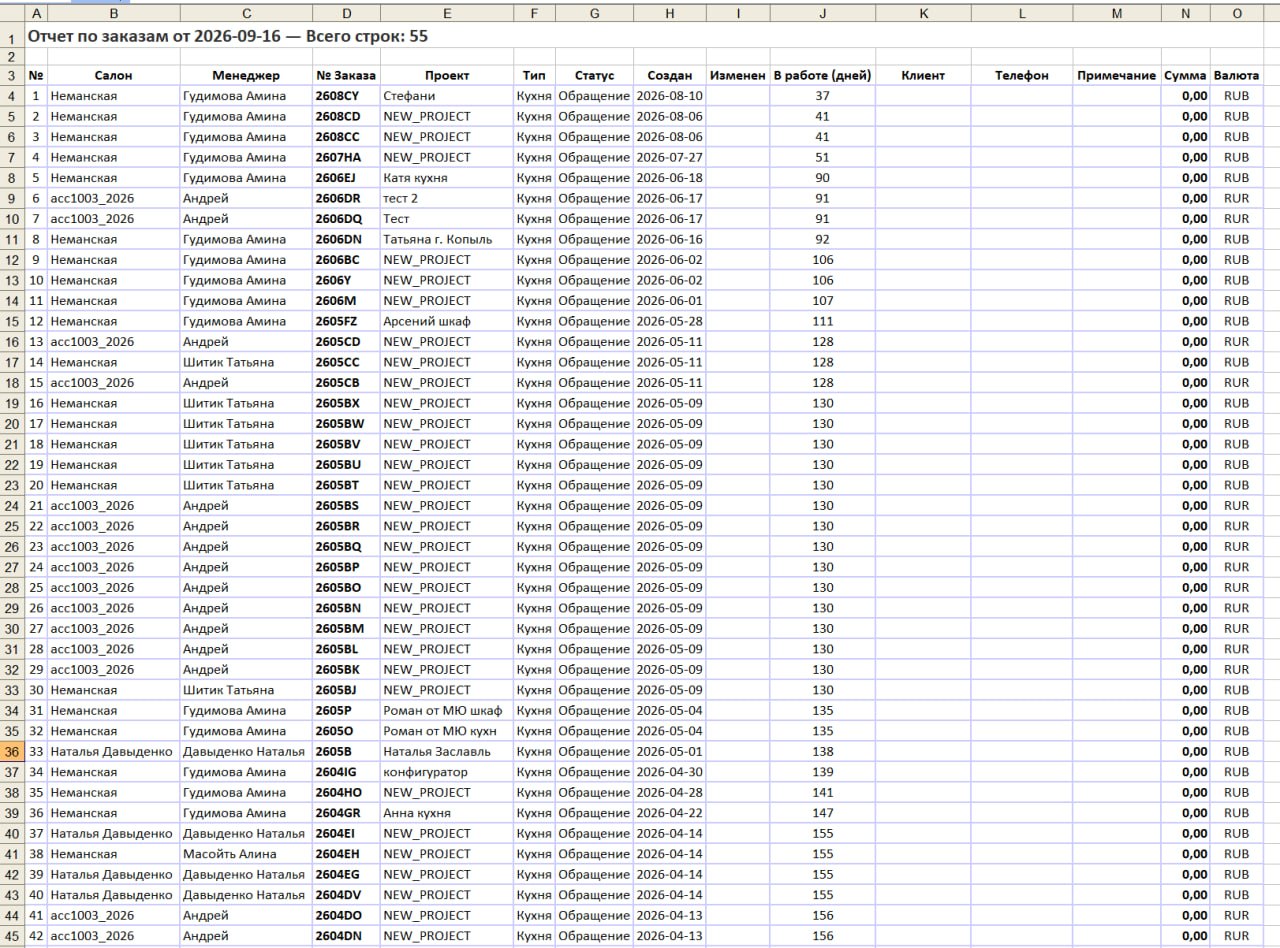The height and width of the screenshot is (948, 1280).
Task: Click the 'Валюта' column header cell
Action: tap(1237, 75)
